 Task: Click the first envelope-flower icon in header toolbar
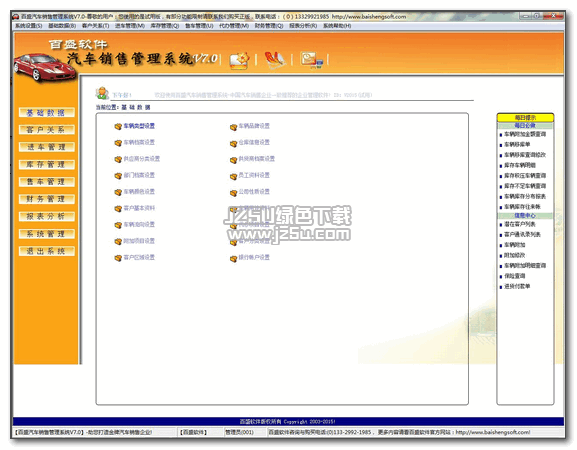pyautogui.click(x=239, y=60)
